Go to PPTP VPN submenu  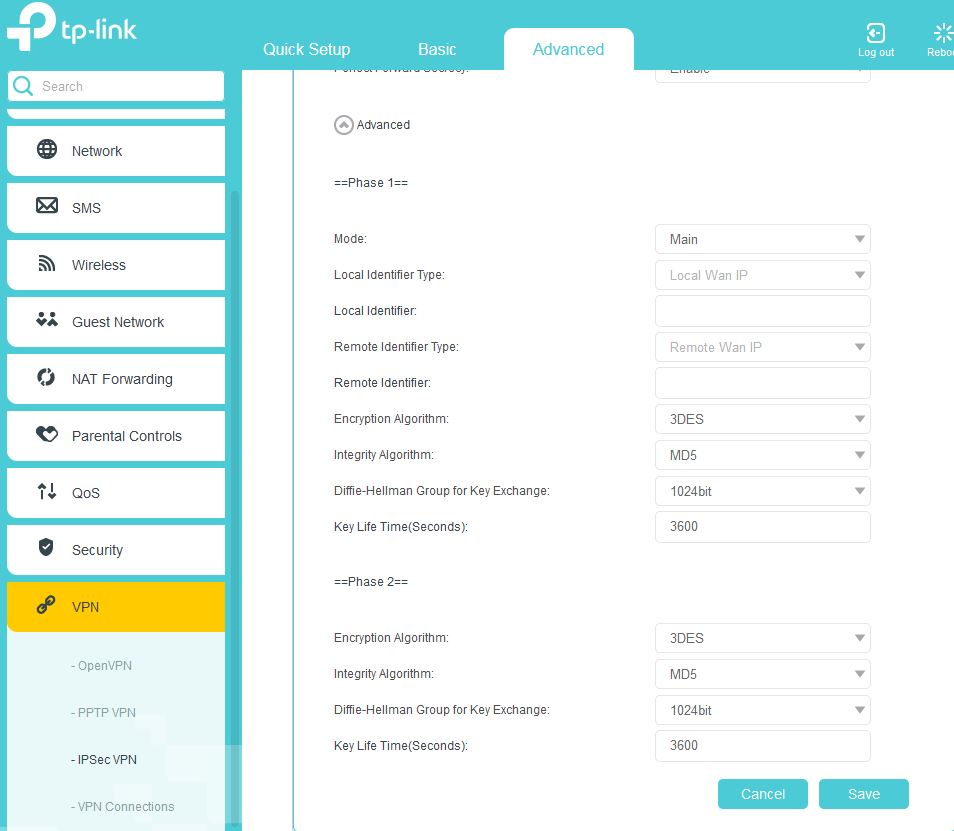tap(103, 712)
